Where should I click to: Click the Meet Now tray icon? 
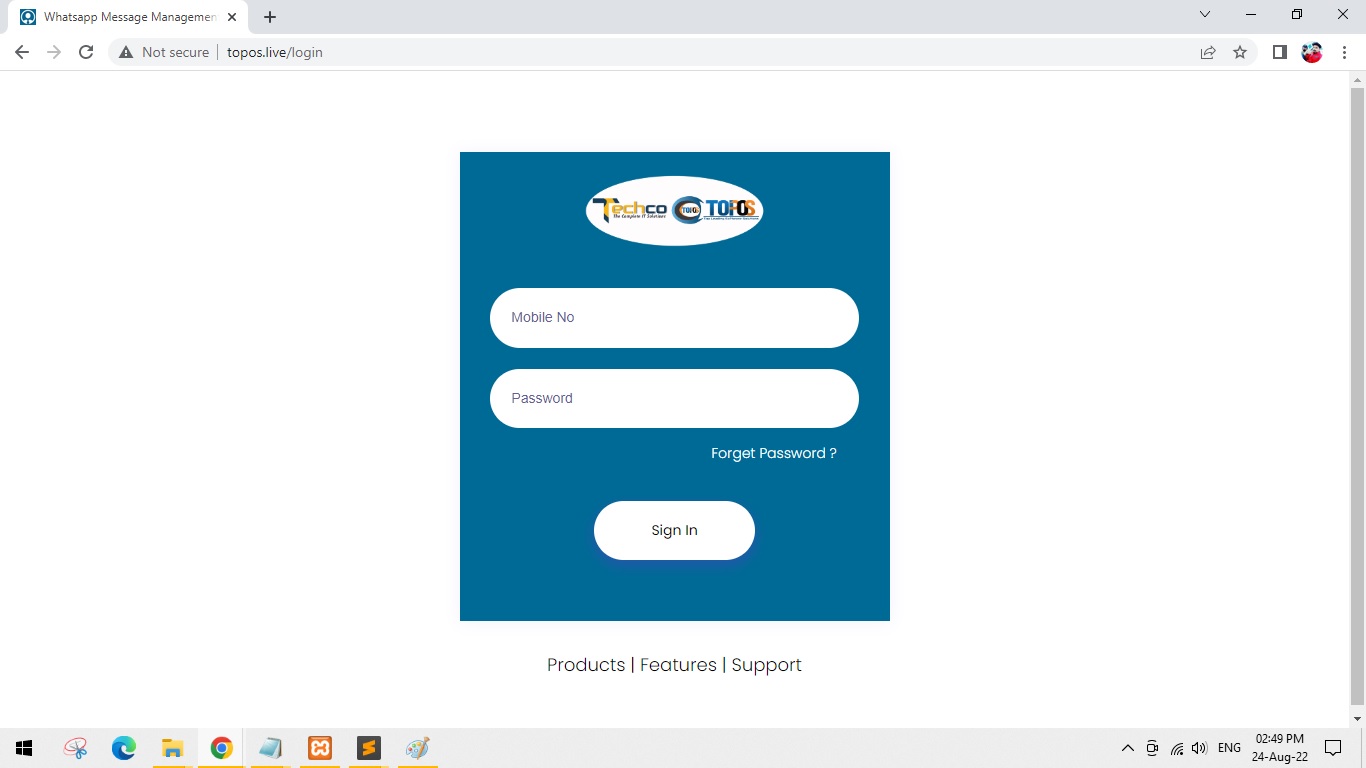[1152, 748]
